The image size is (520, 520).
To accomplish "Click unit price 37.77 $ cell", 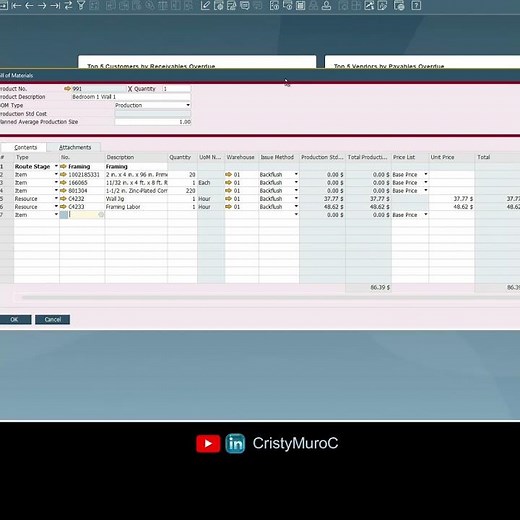I will pos(452,199).
